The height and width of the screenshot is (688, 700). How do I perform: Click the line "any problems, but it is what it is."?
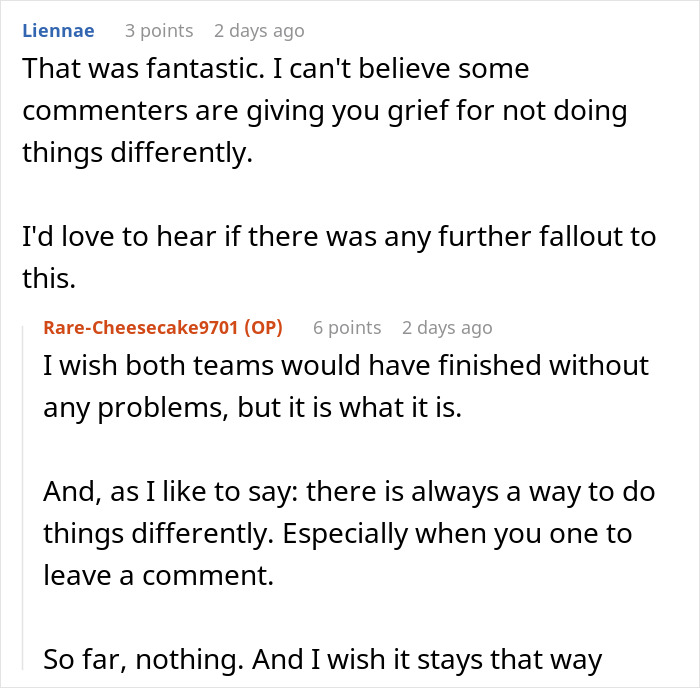[252, 406]
